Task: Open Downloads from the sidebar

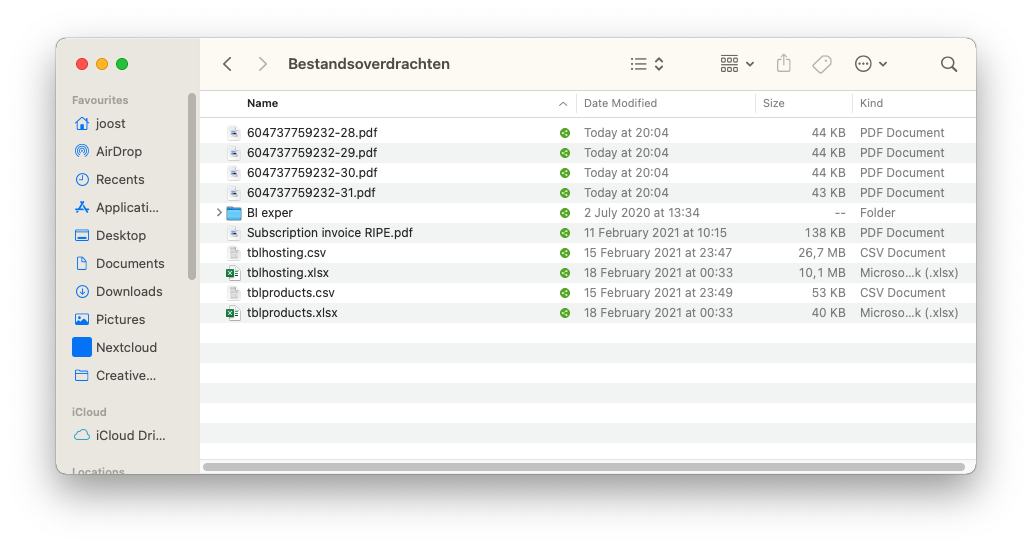Action: (x=129, y=292)
